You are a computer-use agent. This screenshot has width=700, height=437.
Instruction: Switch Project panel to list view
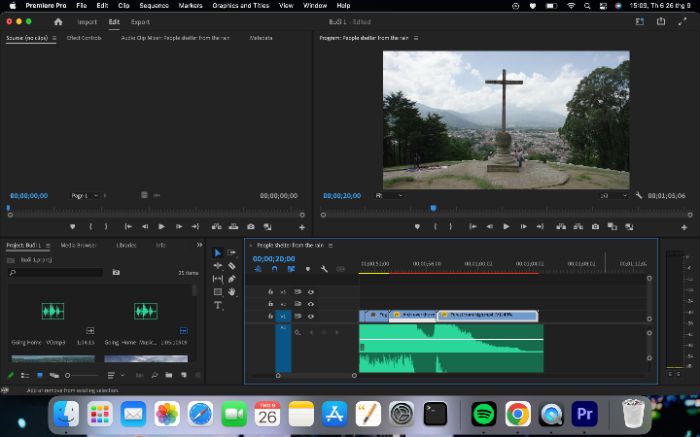point(25,375)
